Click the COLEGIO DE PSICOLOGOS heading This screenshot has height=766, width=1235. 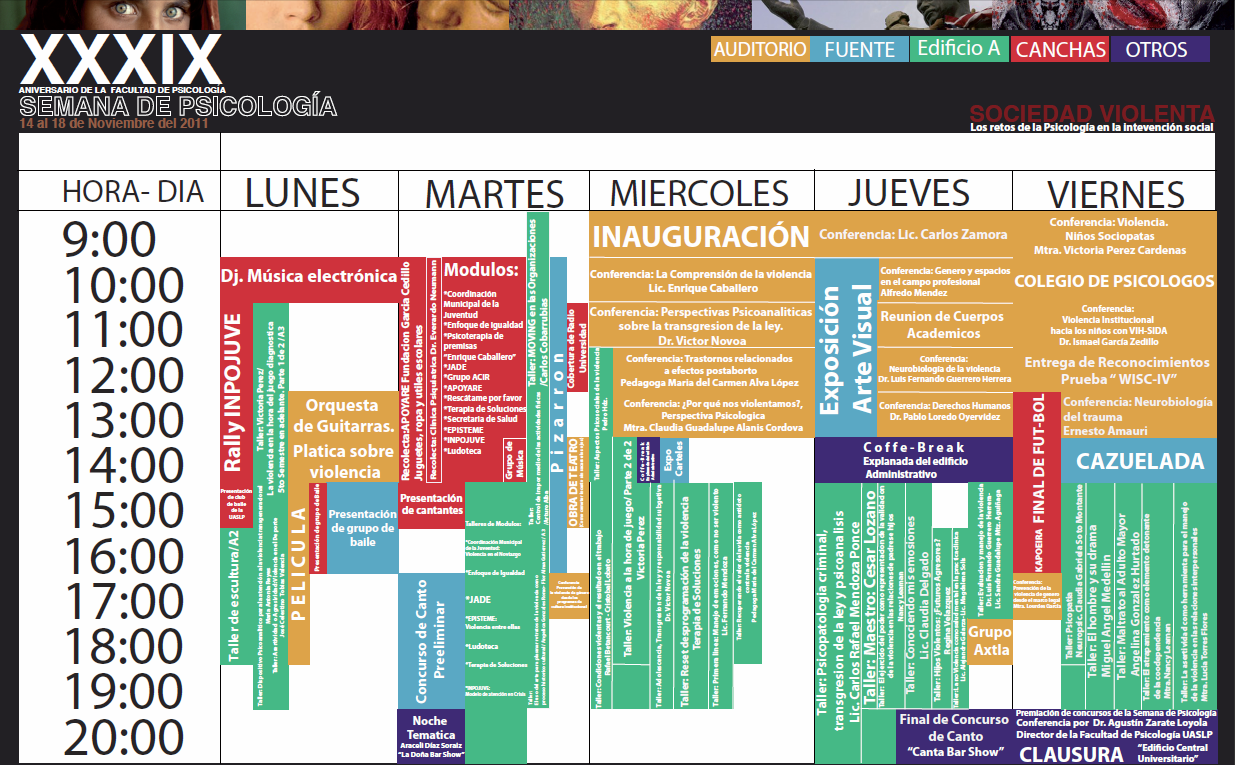tap(1115, 281)
